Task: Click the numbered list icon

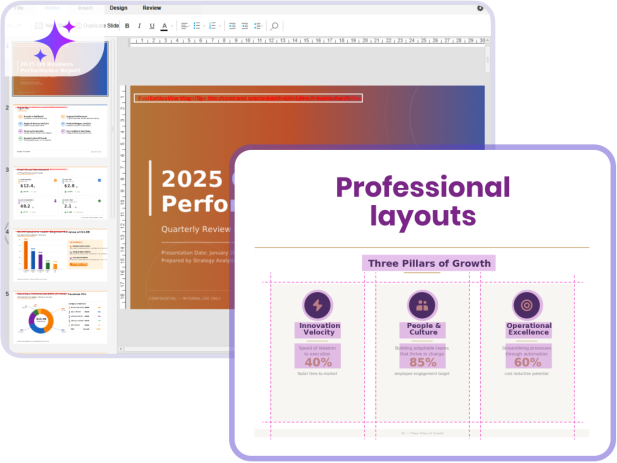Action: (x=212, y=26)
